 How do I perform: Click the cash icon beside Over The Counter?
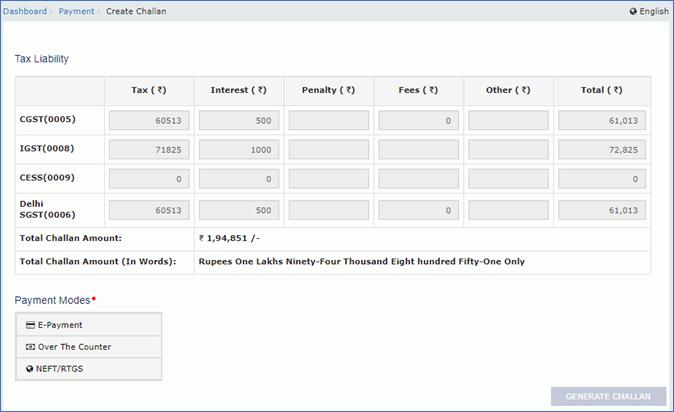30,347
